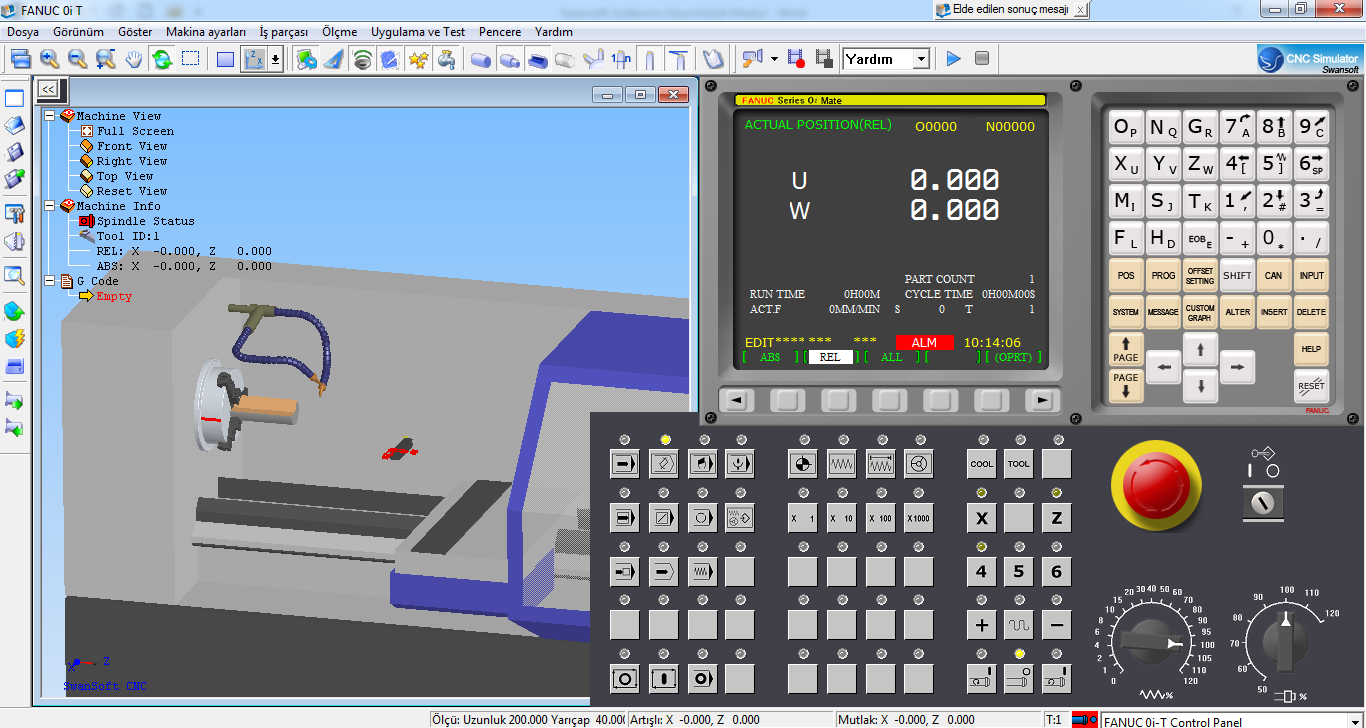Toggle the X1000 increment button

click(919, 518)
